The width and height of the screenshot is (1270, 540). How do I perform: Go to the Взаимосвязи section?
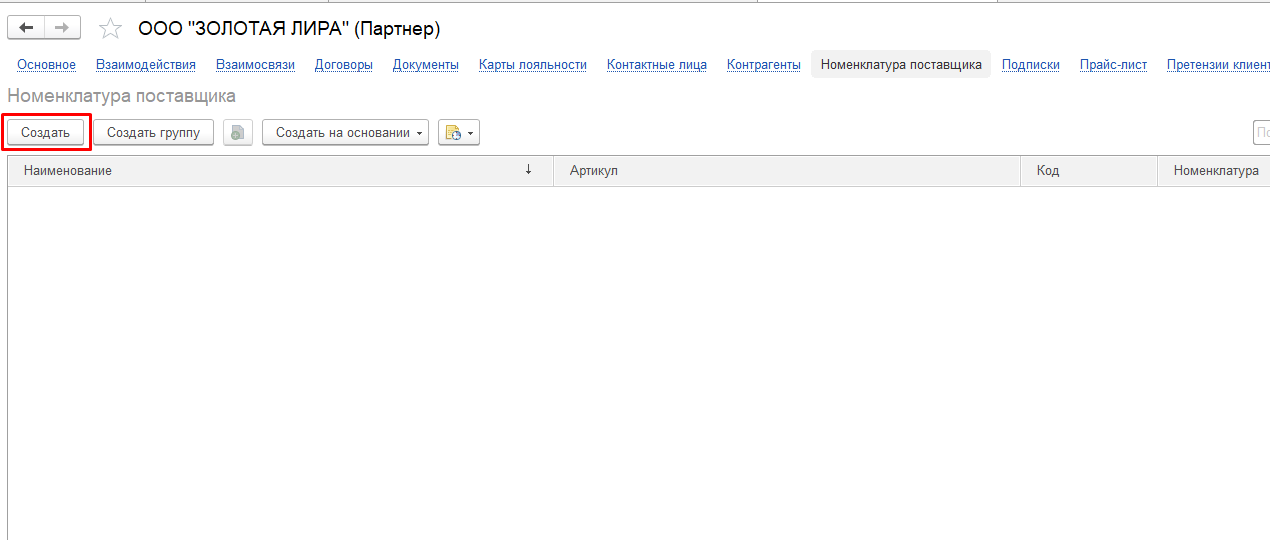click(255, 65)
